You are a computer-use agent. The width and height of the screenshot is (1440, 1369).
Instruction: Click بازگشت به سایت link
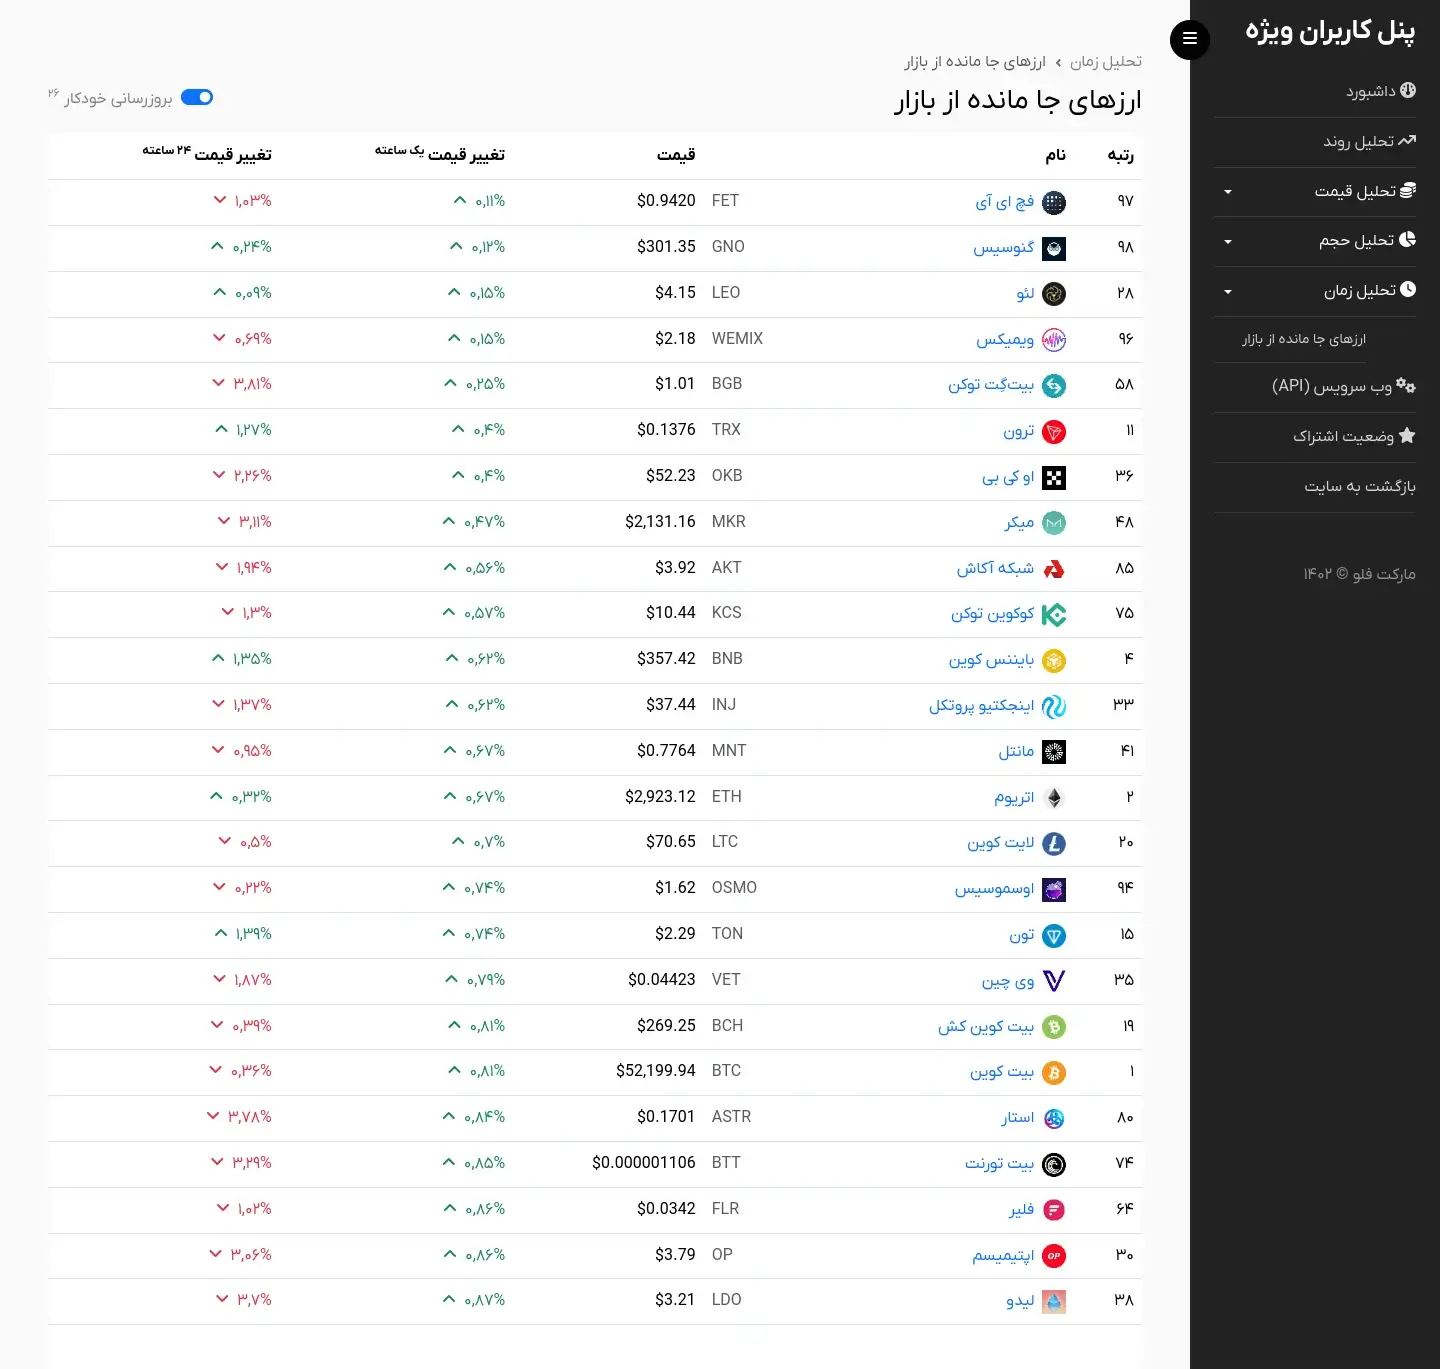(1360, 486)
